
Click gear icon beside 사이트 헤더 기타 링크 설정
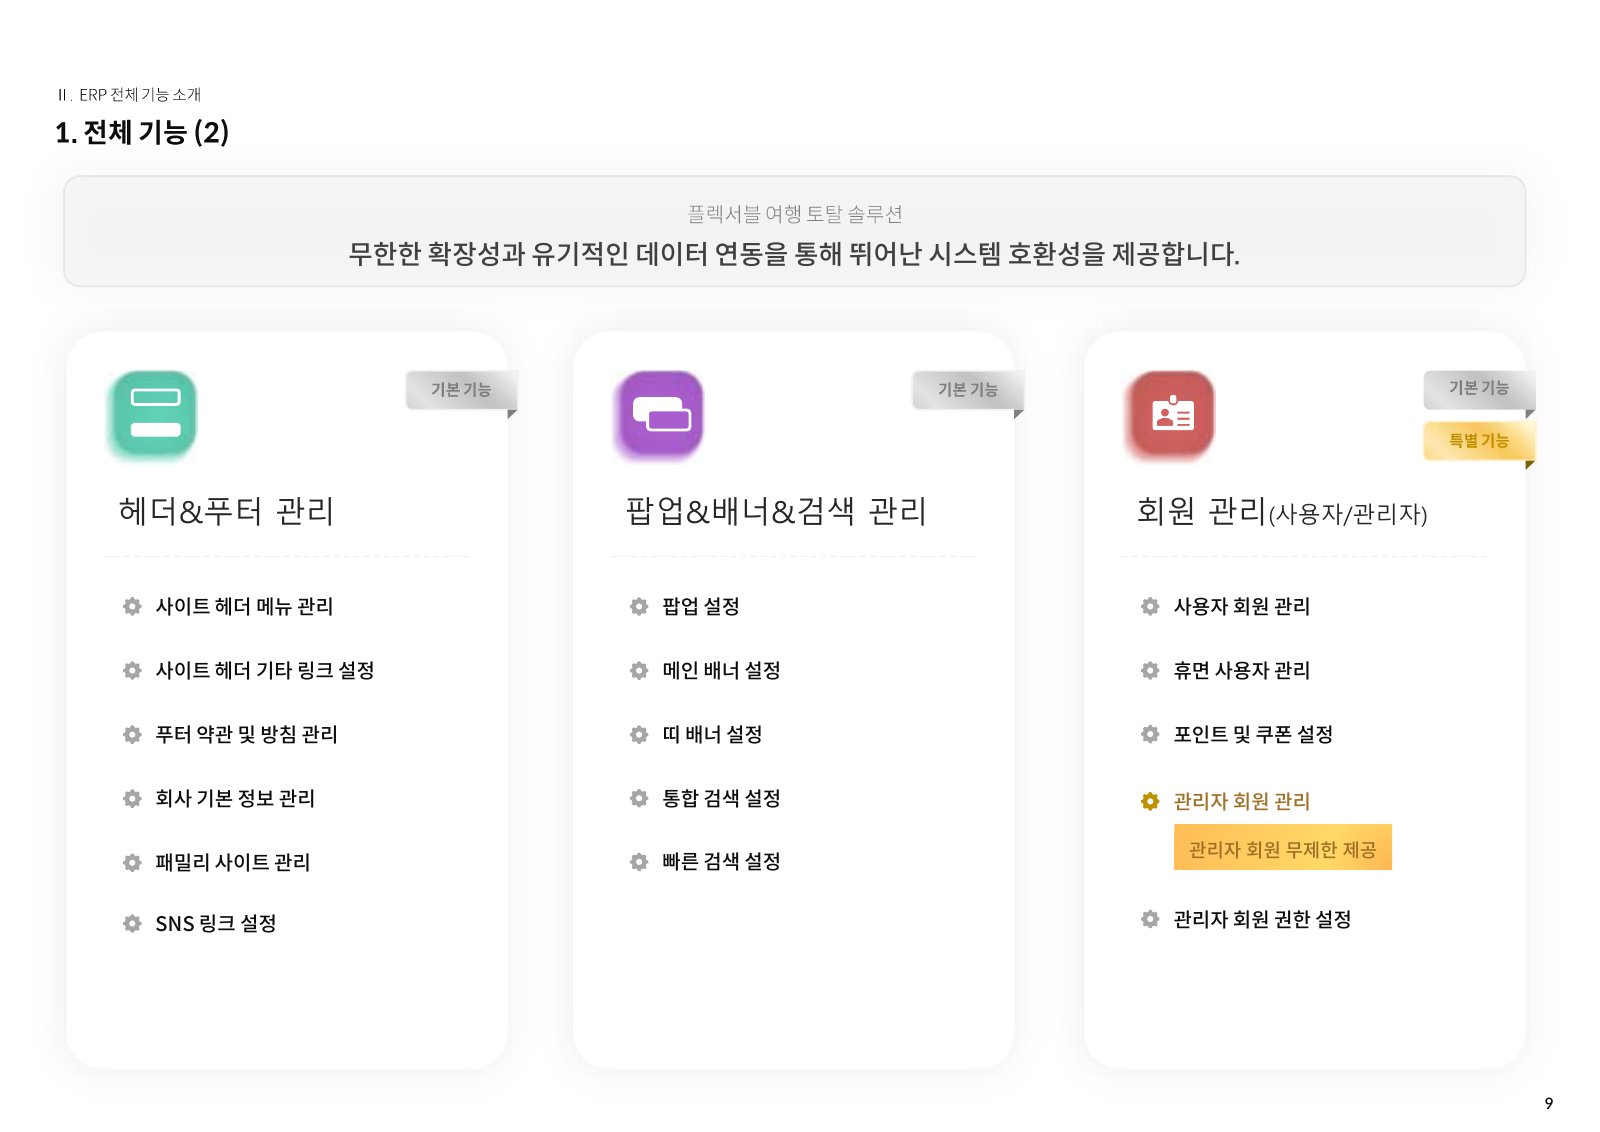(x=132, y=670)
